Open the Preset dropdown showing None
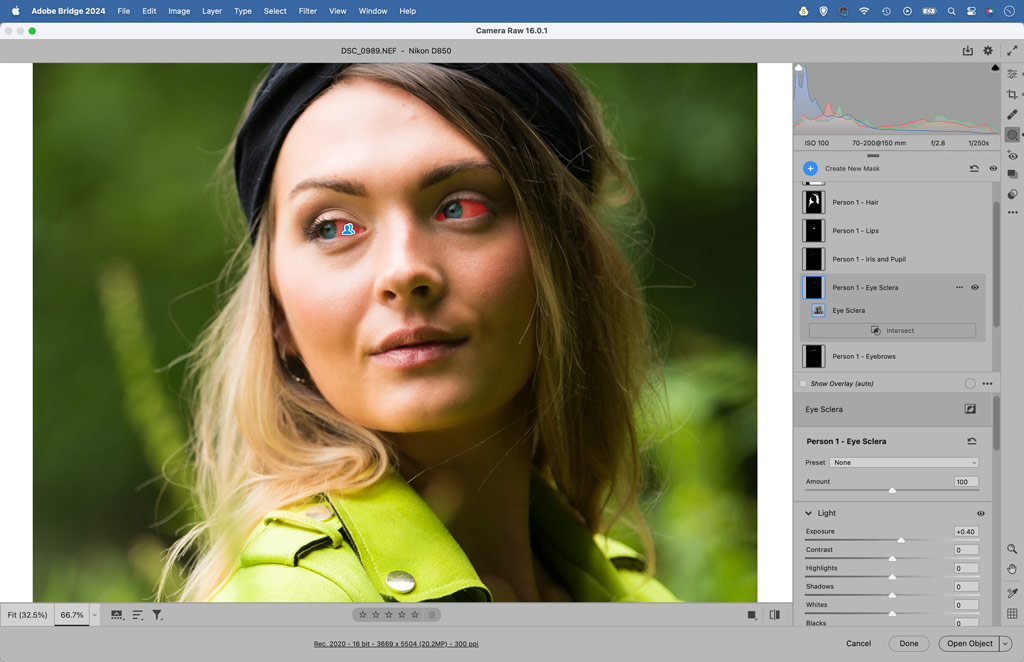1024x662 pixels. (902, 462)
